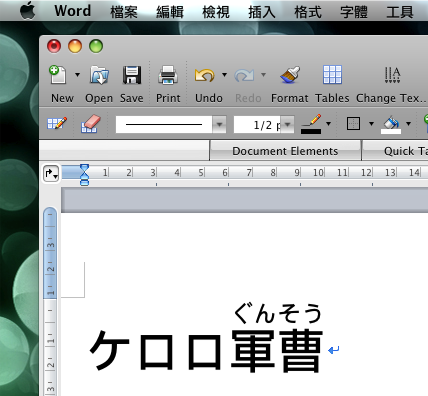The height and width of the screenshot is (396, 428).
Task: Open the 檔案 menu
Action: click(x=124, y=12)
